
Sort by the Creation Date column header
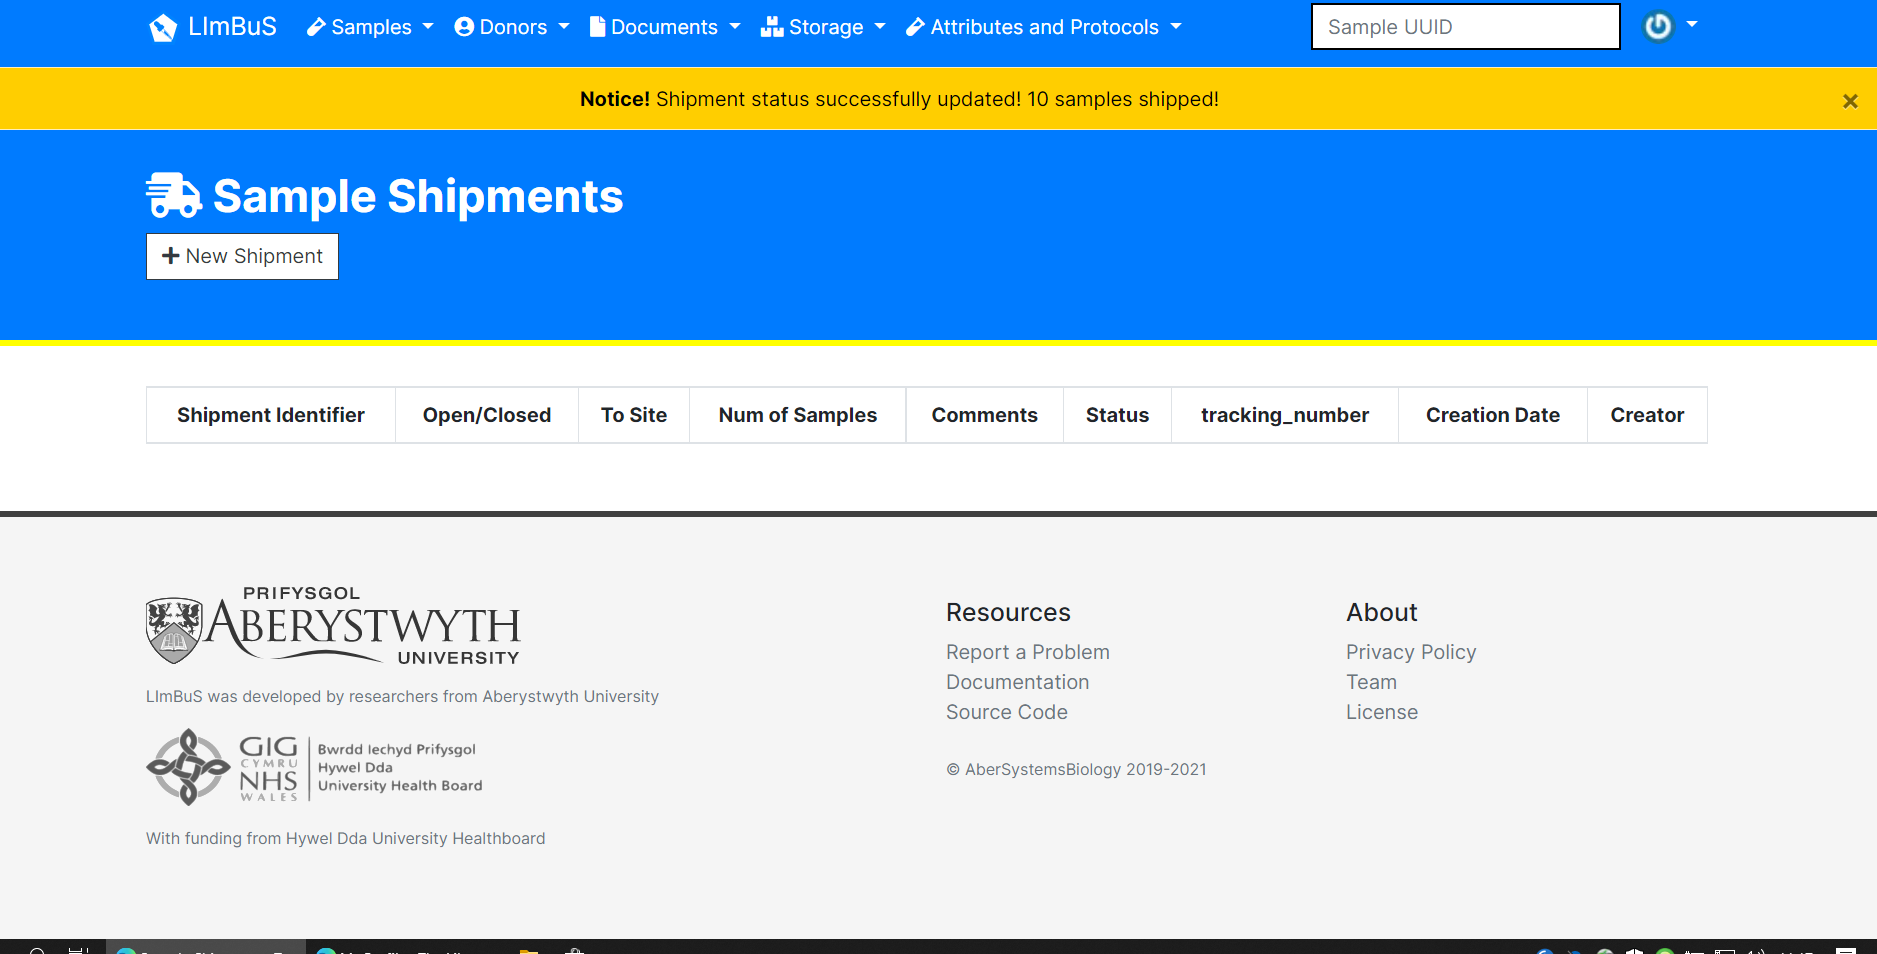pyautogui.click(x=1492, y=414)
